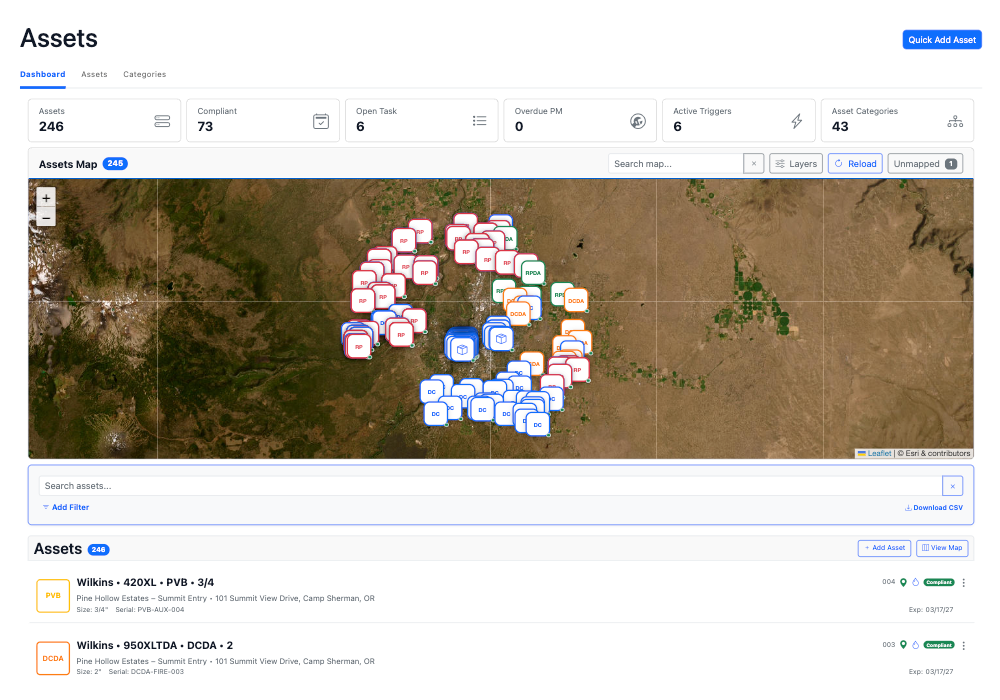Click the green location pin on the 420XL PVB row

tap(904, 582)
